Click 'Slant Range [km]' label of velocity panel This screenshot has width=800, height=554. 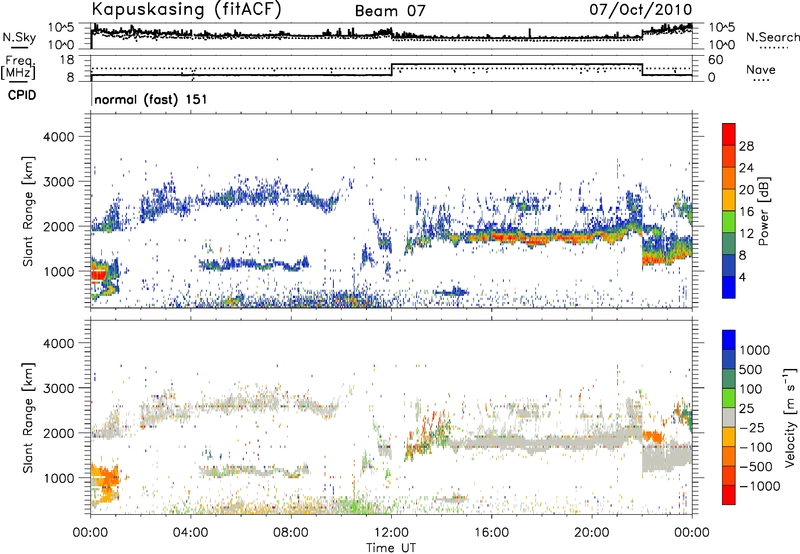click(x=28, y=418)
